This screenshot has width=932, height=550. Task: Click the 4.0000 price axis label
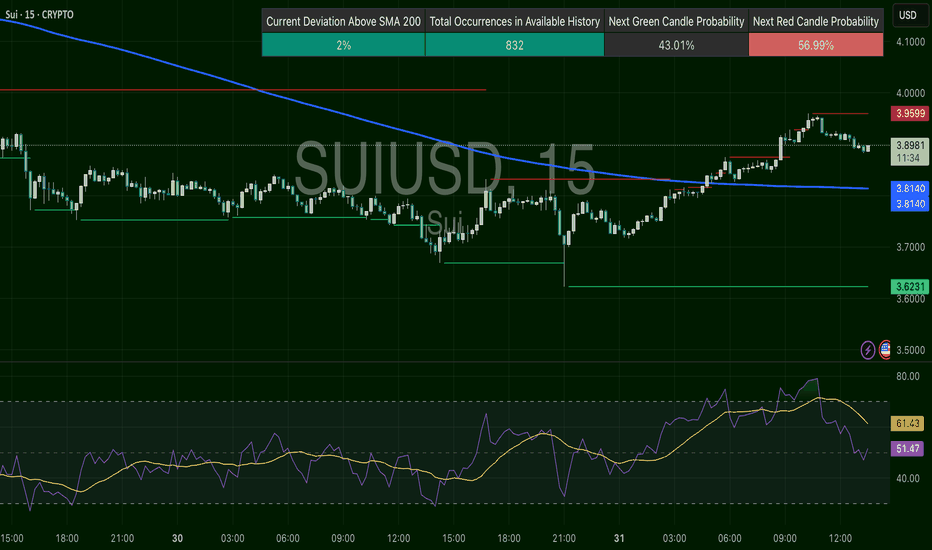[x=911, y=93]
